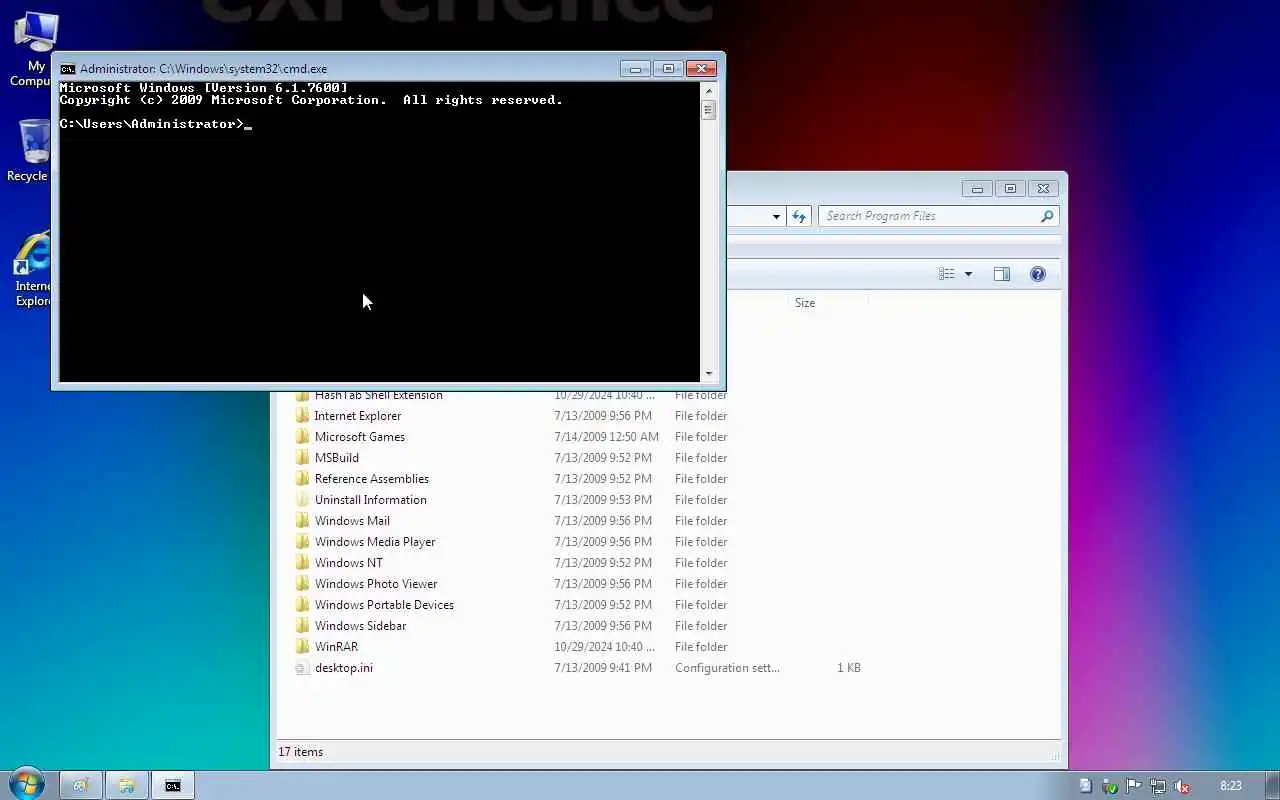1280x800 pixels.
Task: Select the Internet Explorer desktop shortcut
Action: 32,268
